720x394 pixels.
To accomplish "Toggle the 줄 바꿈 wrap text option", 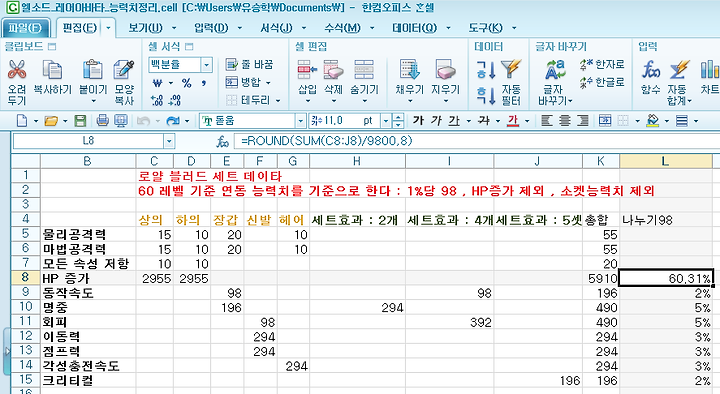I will tap(249, 64).
